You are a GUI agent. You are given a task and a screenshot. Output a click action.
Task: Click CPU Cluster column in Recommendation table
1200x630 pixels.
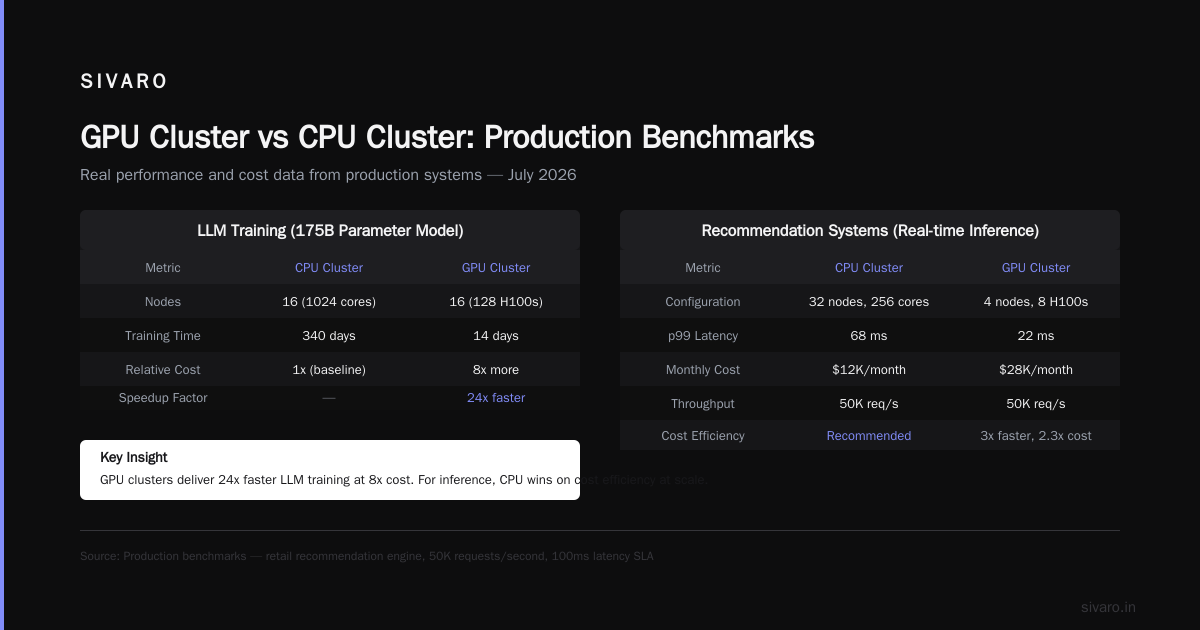[869, 268]
